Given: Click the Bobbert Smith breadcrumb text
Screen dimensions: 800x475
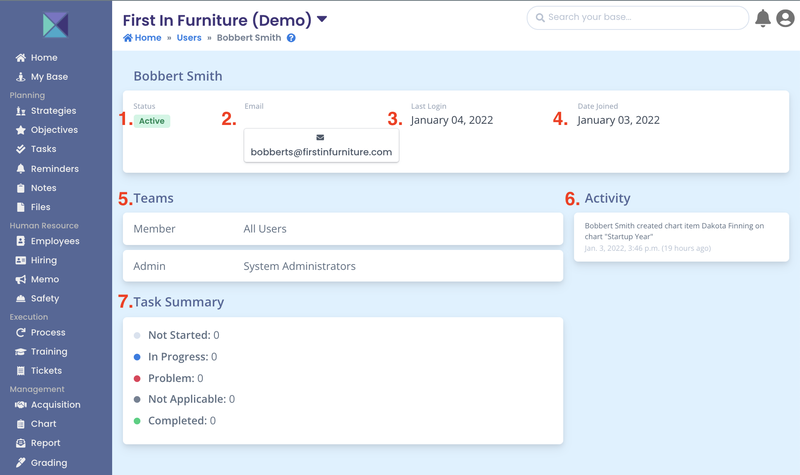Looking at the screenshot, I should [249, 38].
